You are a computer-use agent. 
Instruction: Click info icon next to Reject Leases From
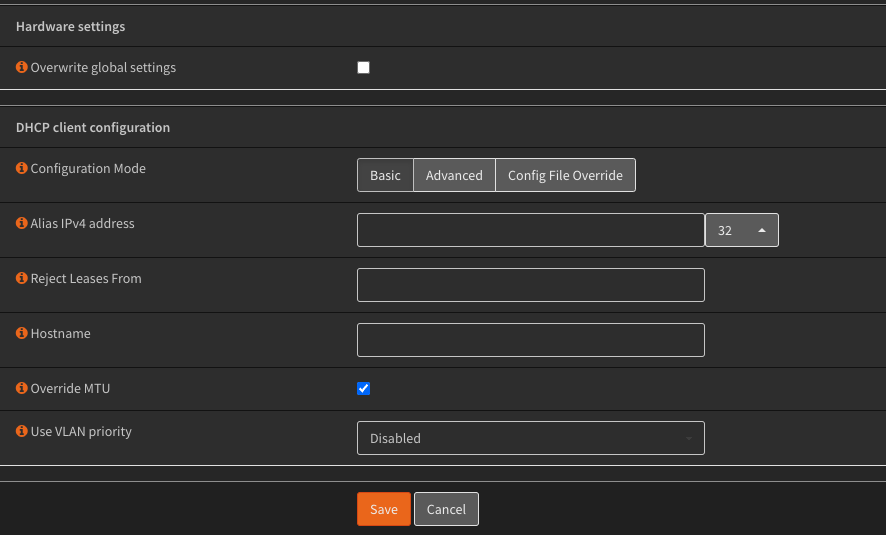(x=21, y=278)
